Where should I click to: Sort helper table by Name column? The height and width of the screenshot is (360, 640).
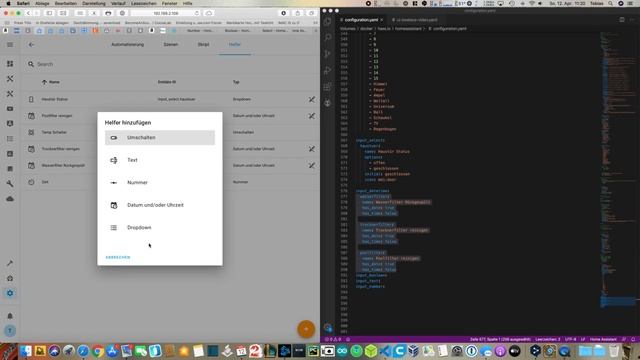click(x=51, y=82)
